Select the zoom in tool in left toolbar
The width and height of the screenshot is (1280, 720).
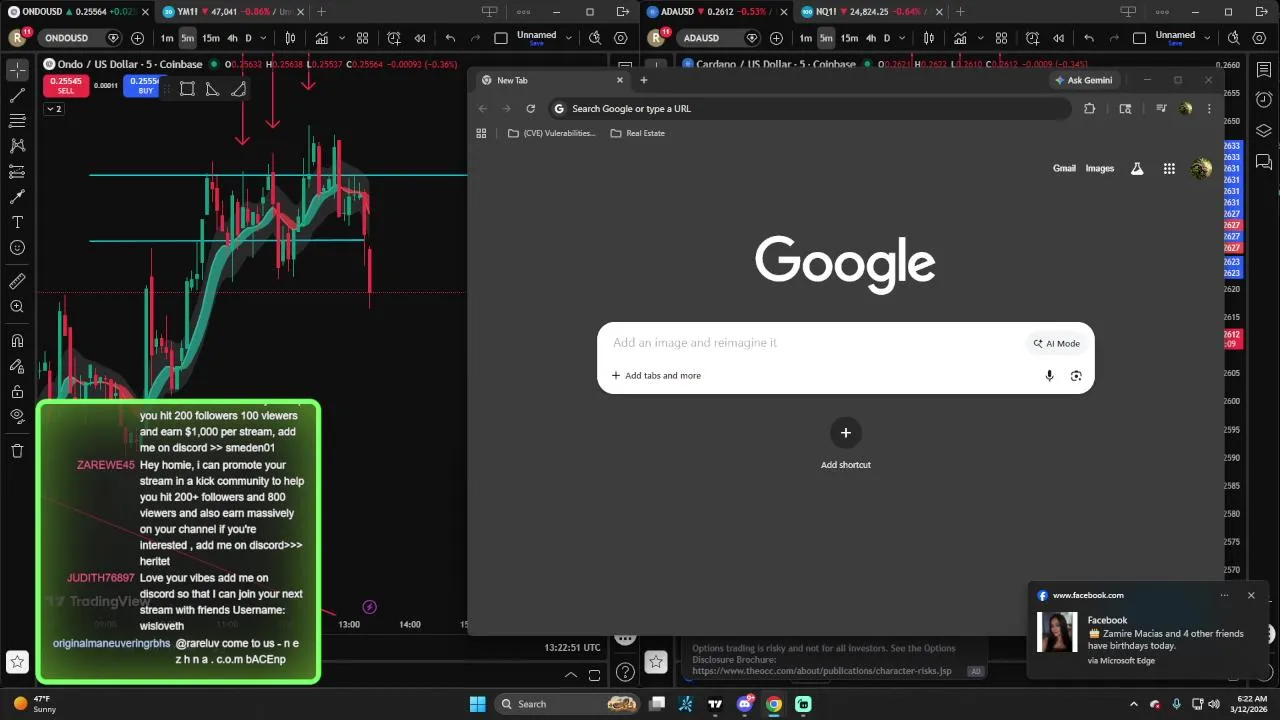17,307
